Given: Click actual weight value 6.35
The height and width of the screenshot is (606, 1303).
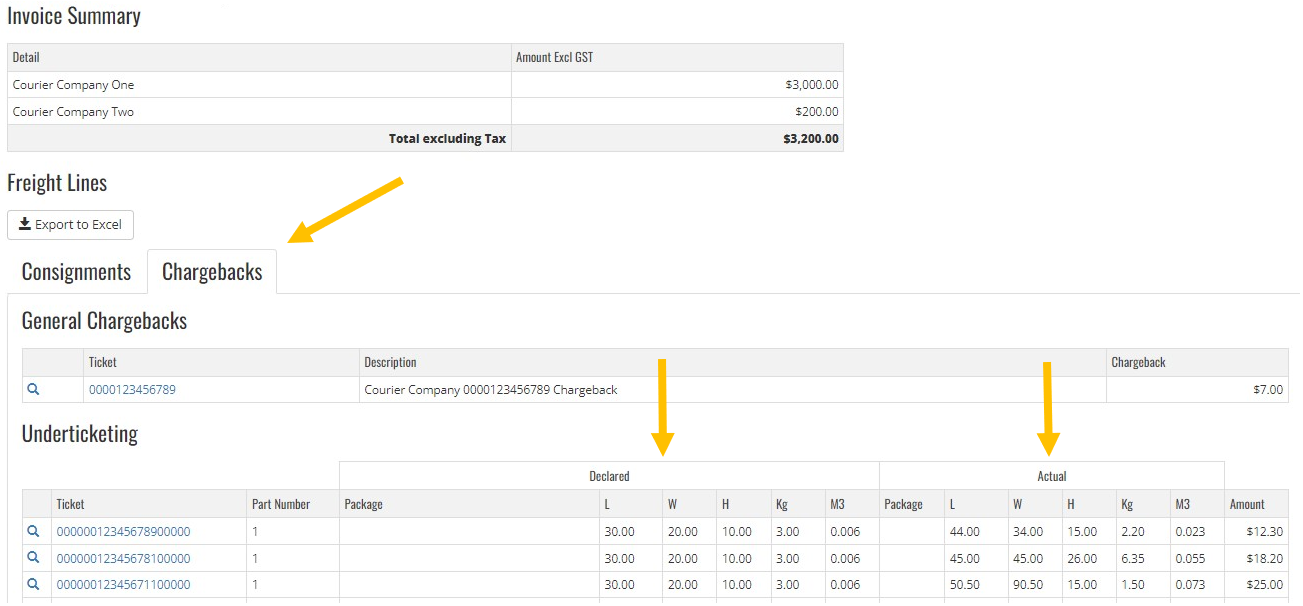Looking at the screenshot, I should click(1134, 559).
